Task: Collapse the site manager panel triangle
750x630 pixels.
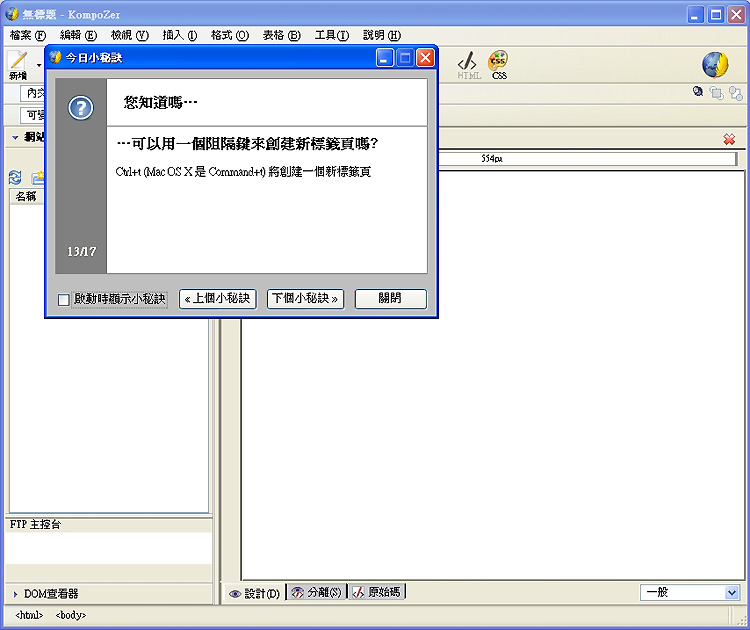Action: 15,138
